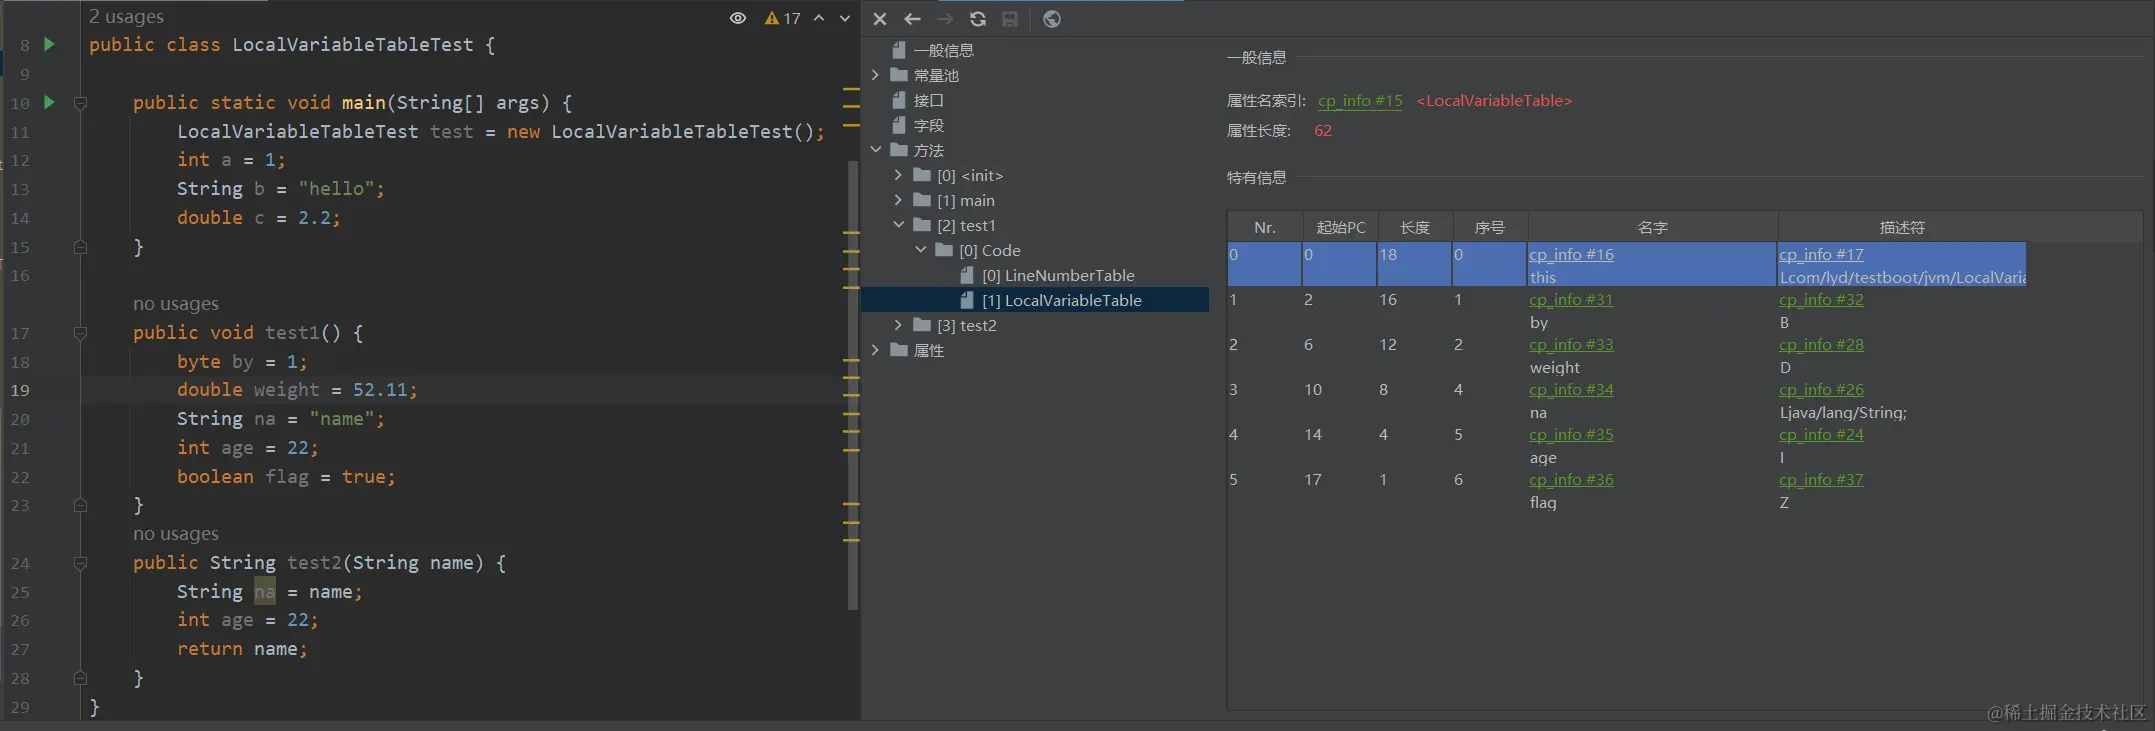Click the globe browser icon in toolbar
The image size is (2155, 731).
(1052, 19)
